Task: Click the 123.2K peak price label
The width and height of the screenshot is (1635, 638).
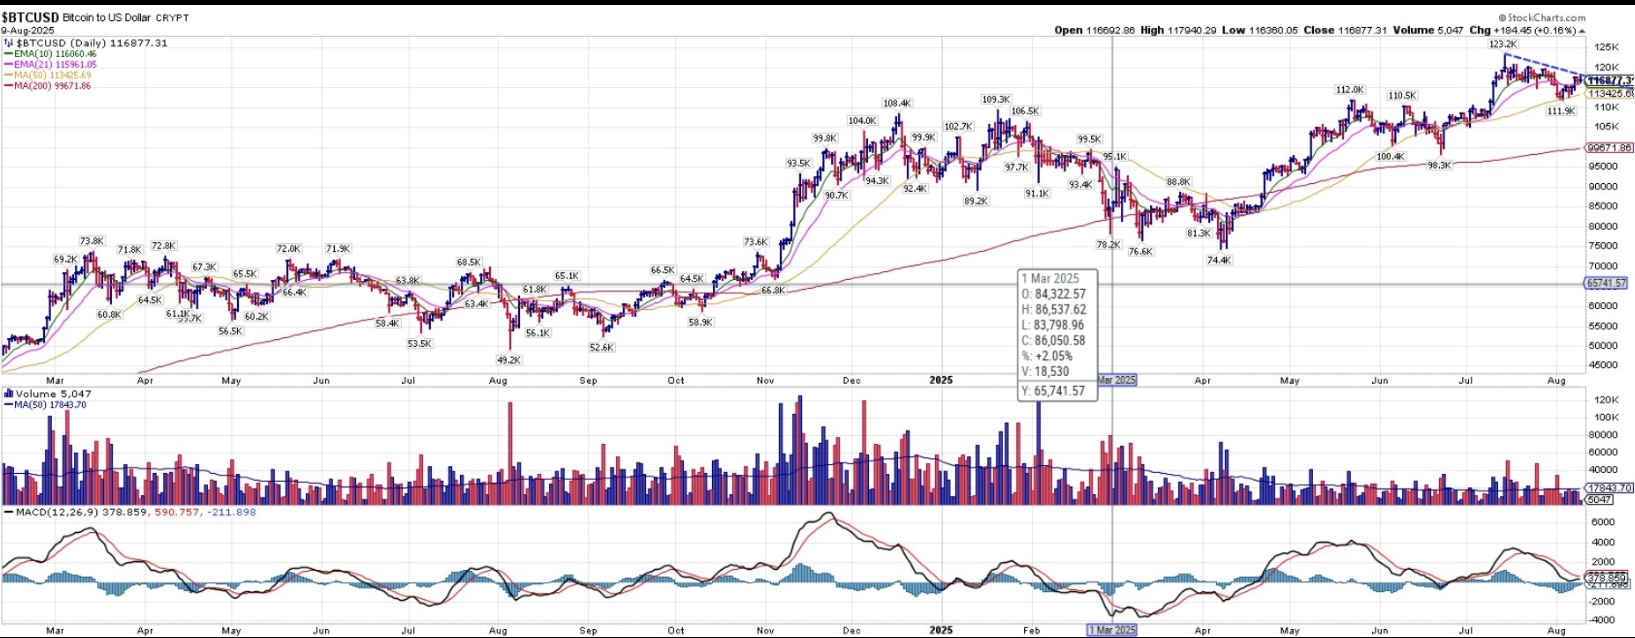Action: (x=1502, y=44)
